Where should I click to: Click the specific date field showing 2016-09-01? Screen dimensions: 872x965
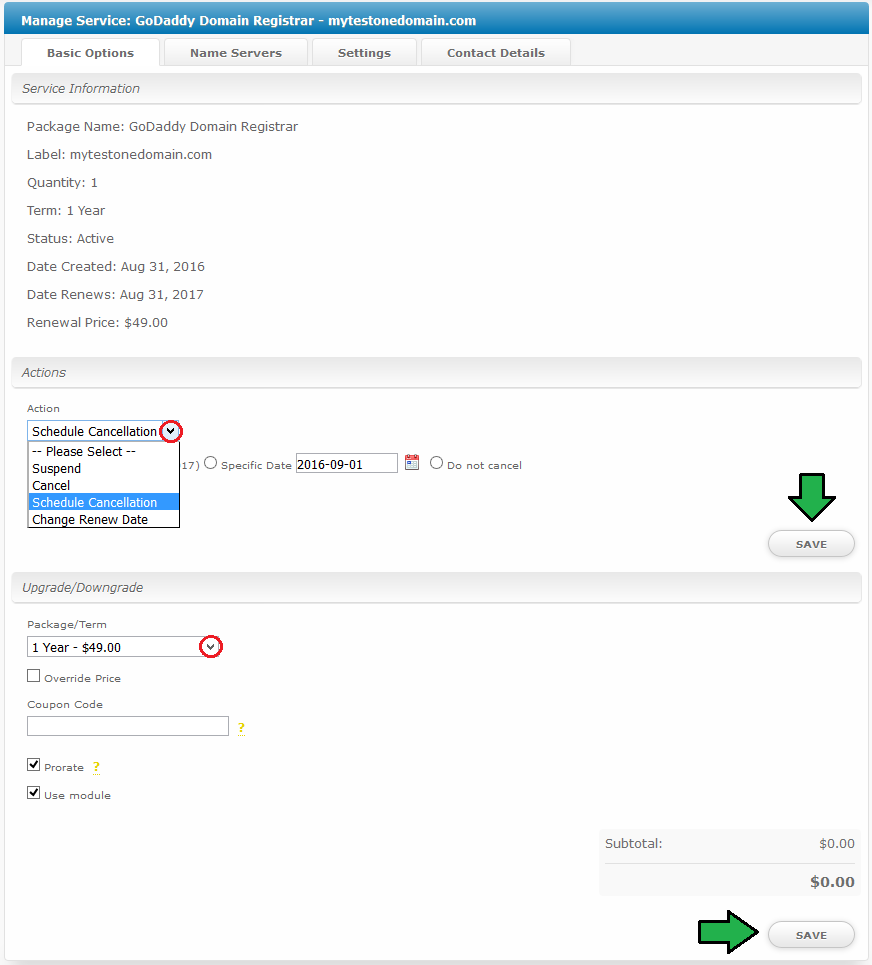pyautogui.click(x=346, y=463)
